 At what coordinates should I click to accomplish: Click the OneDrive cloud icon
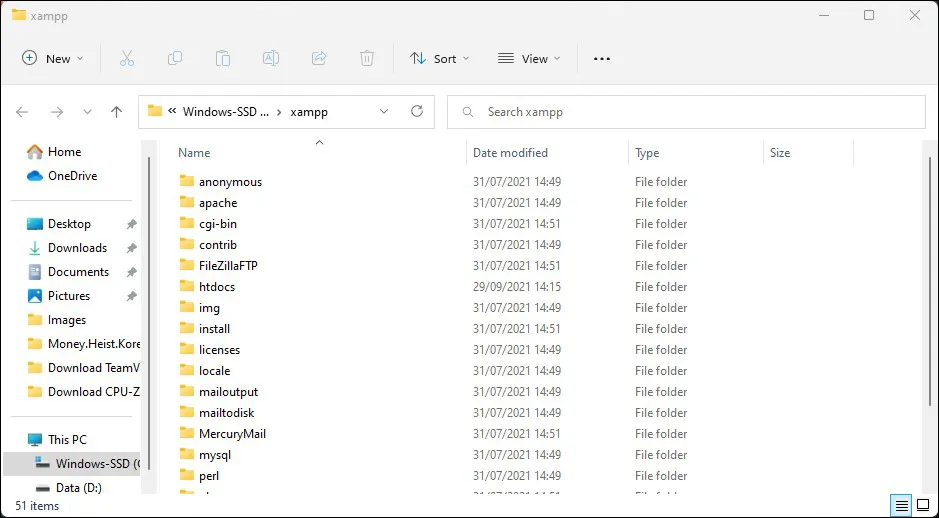(35, 176)
